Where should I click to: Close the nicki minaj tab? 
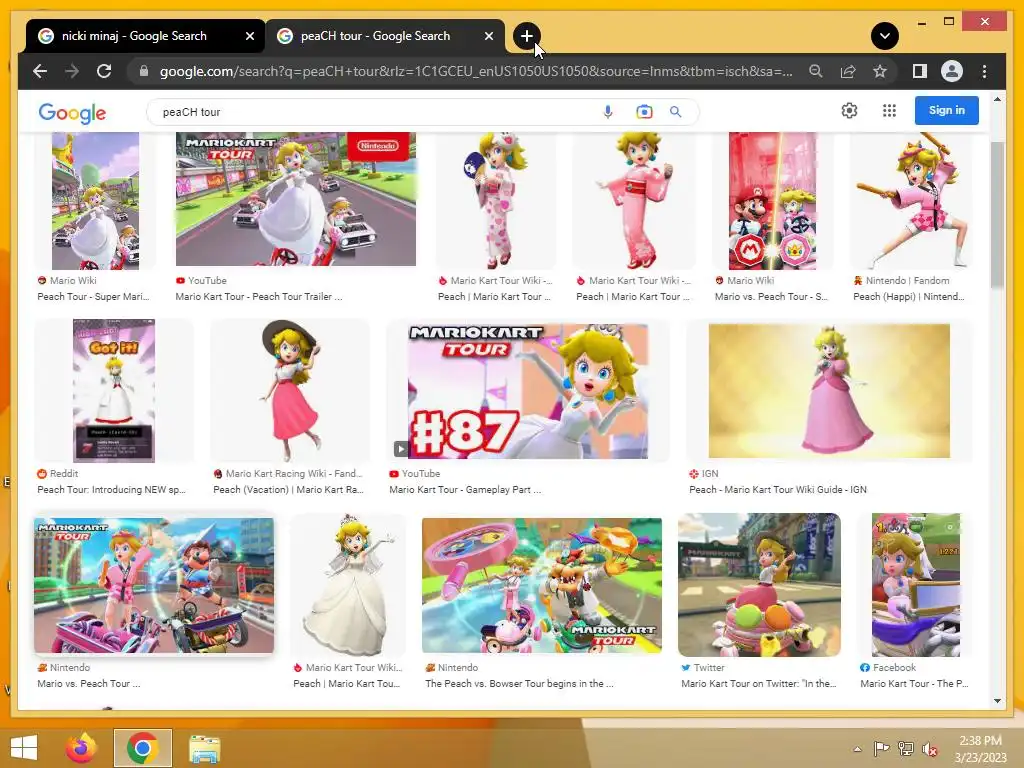coord(249,37)
